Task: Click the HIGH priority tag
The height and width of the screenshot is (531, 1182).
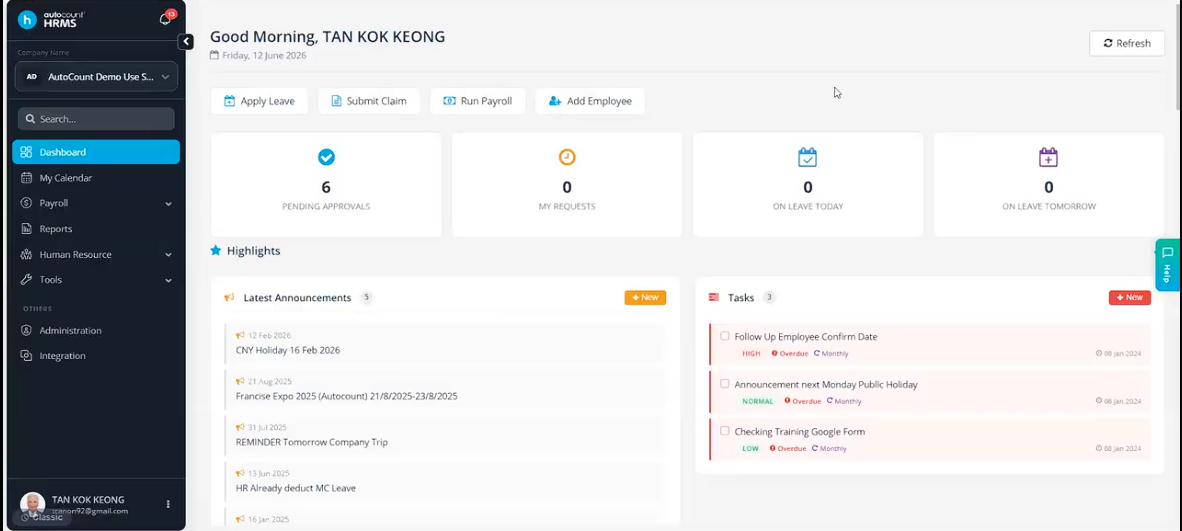Action: coord(752,353)
